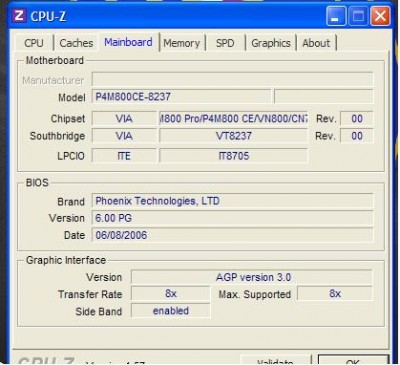The height and width of the screenshot is (365, 400).
Task: Open the CPU tab
Action: (x=34, y=43)
